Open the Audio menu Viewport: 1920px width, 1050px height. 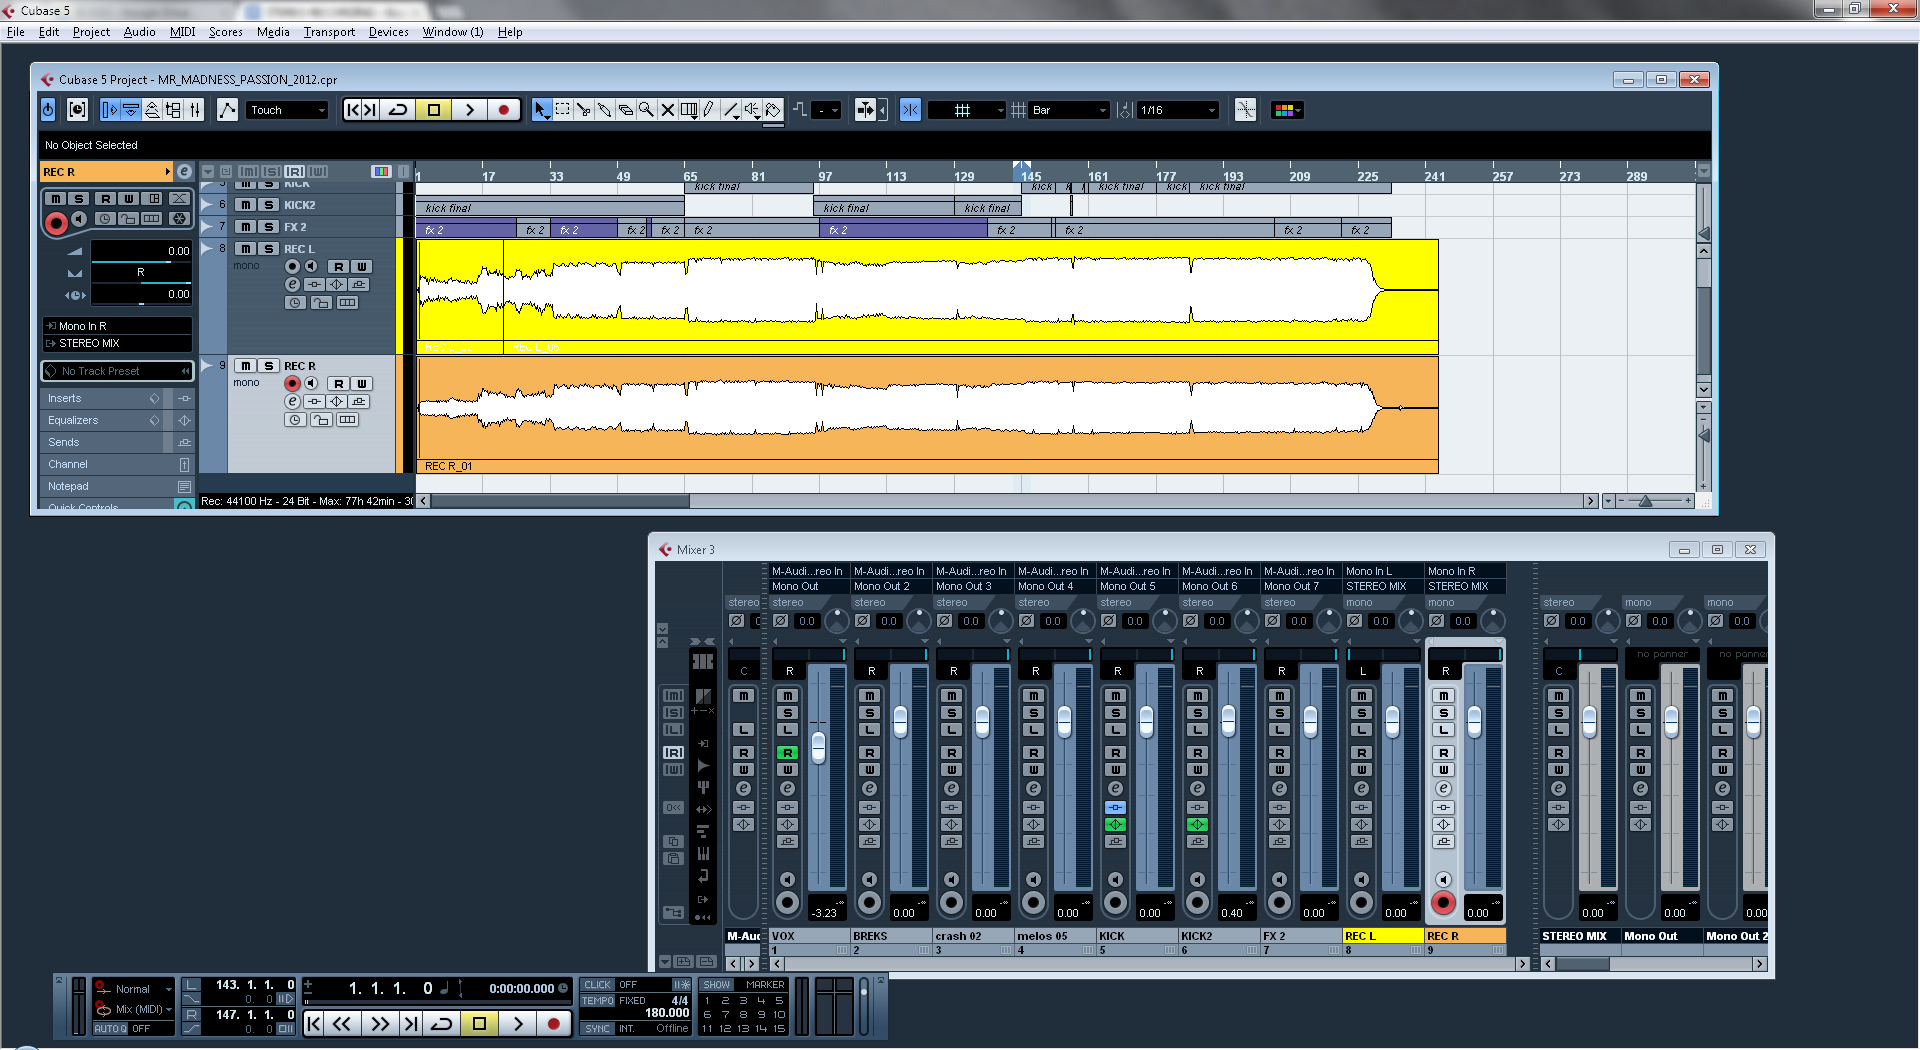[x=139, y=32]
